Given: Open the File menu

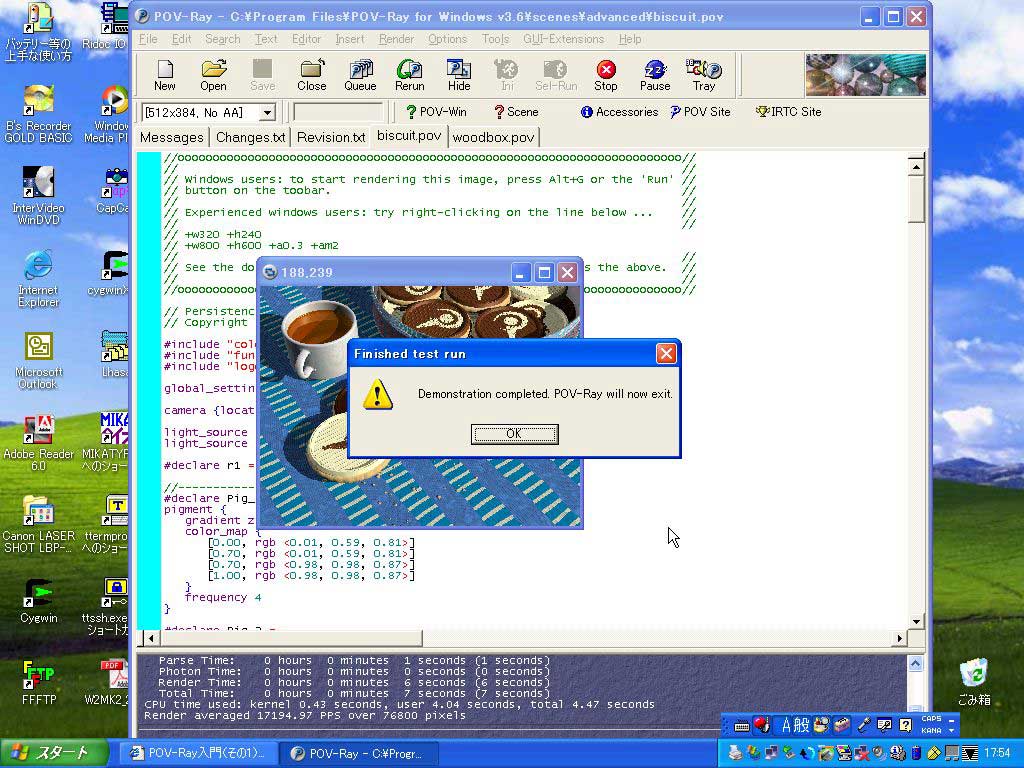Looking at the screenshot, I should click(148, 39).
